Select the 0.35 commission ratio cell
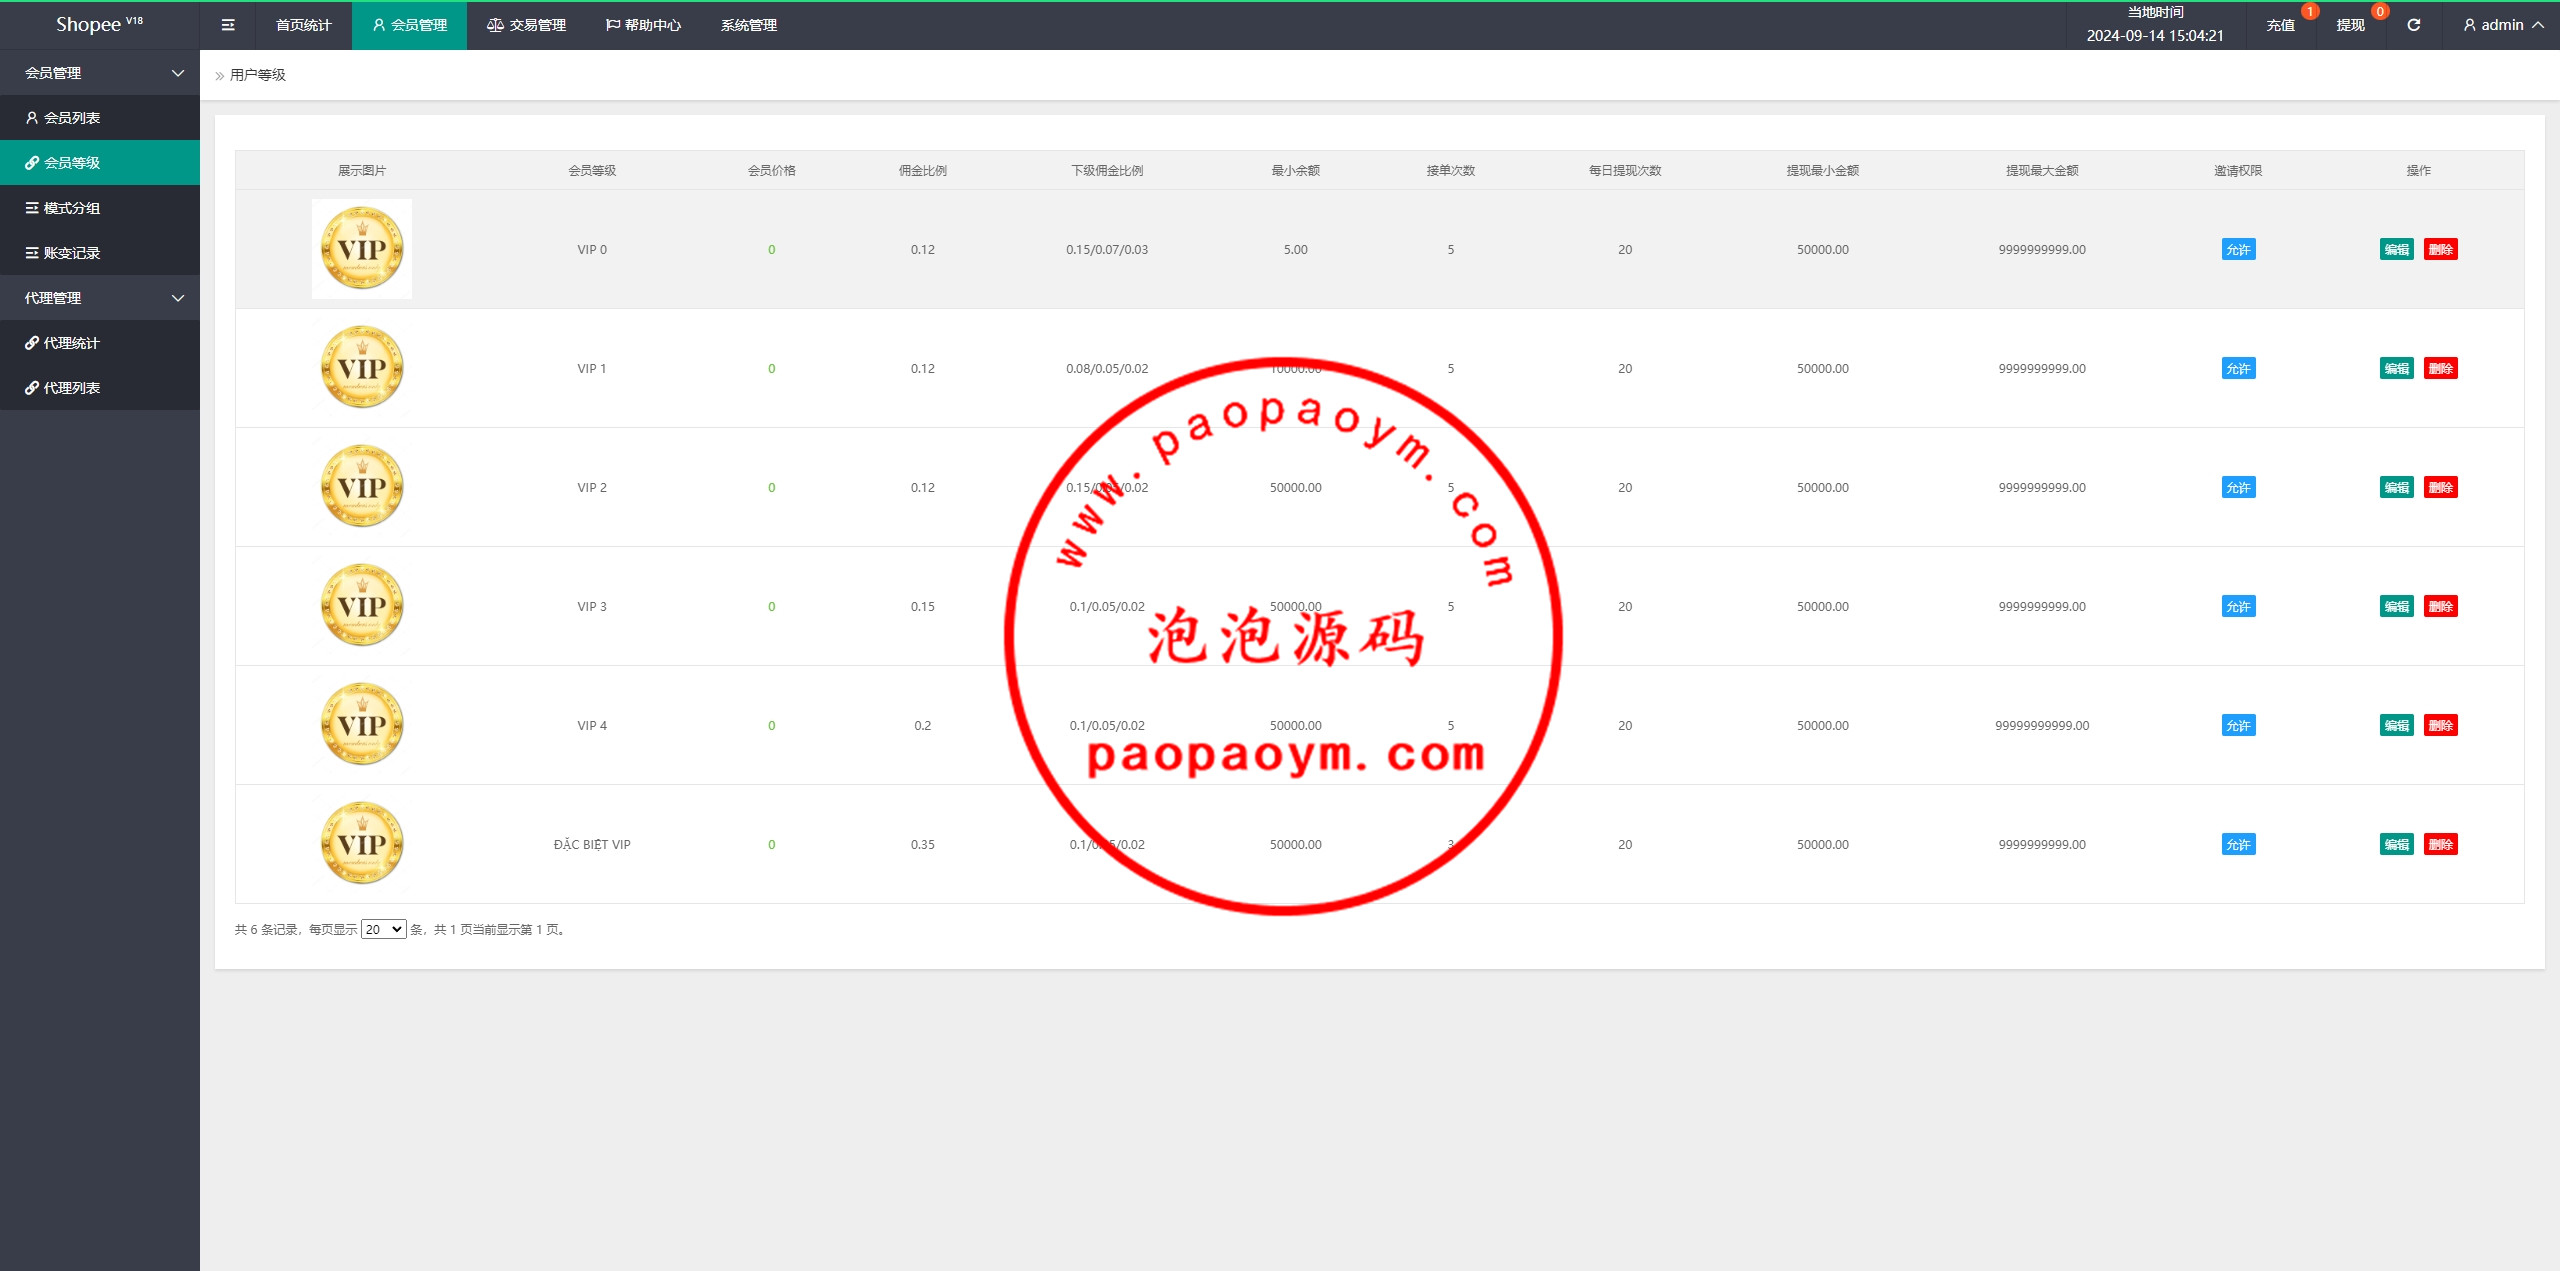The image size is (2560, 1271). pyautogui.click(x=922, y=844)
